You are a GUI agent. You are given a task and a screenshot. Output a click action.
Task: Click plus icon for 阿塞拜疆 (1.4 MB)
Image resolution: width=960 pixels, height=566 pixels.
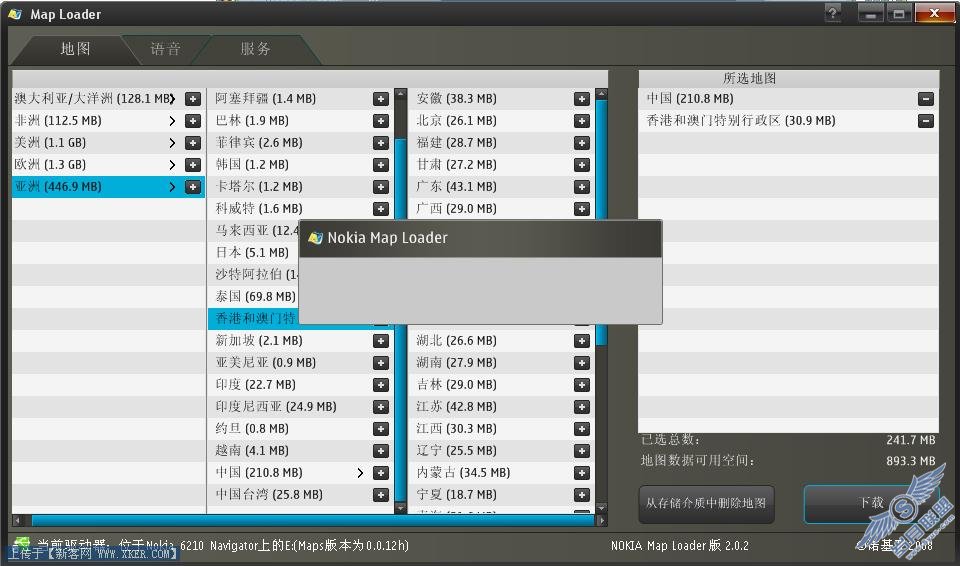381,99
